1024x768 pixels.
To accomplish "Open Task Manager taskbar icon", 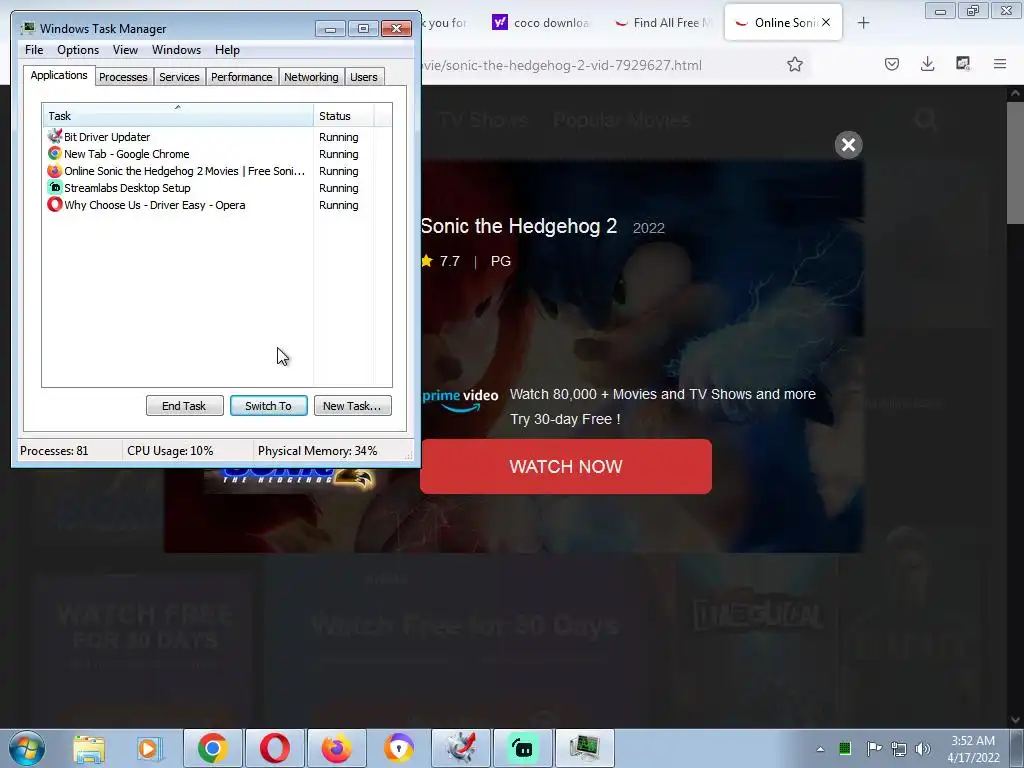I will click(584, 748).
